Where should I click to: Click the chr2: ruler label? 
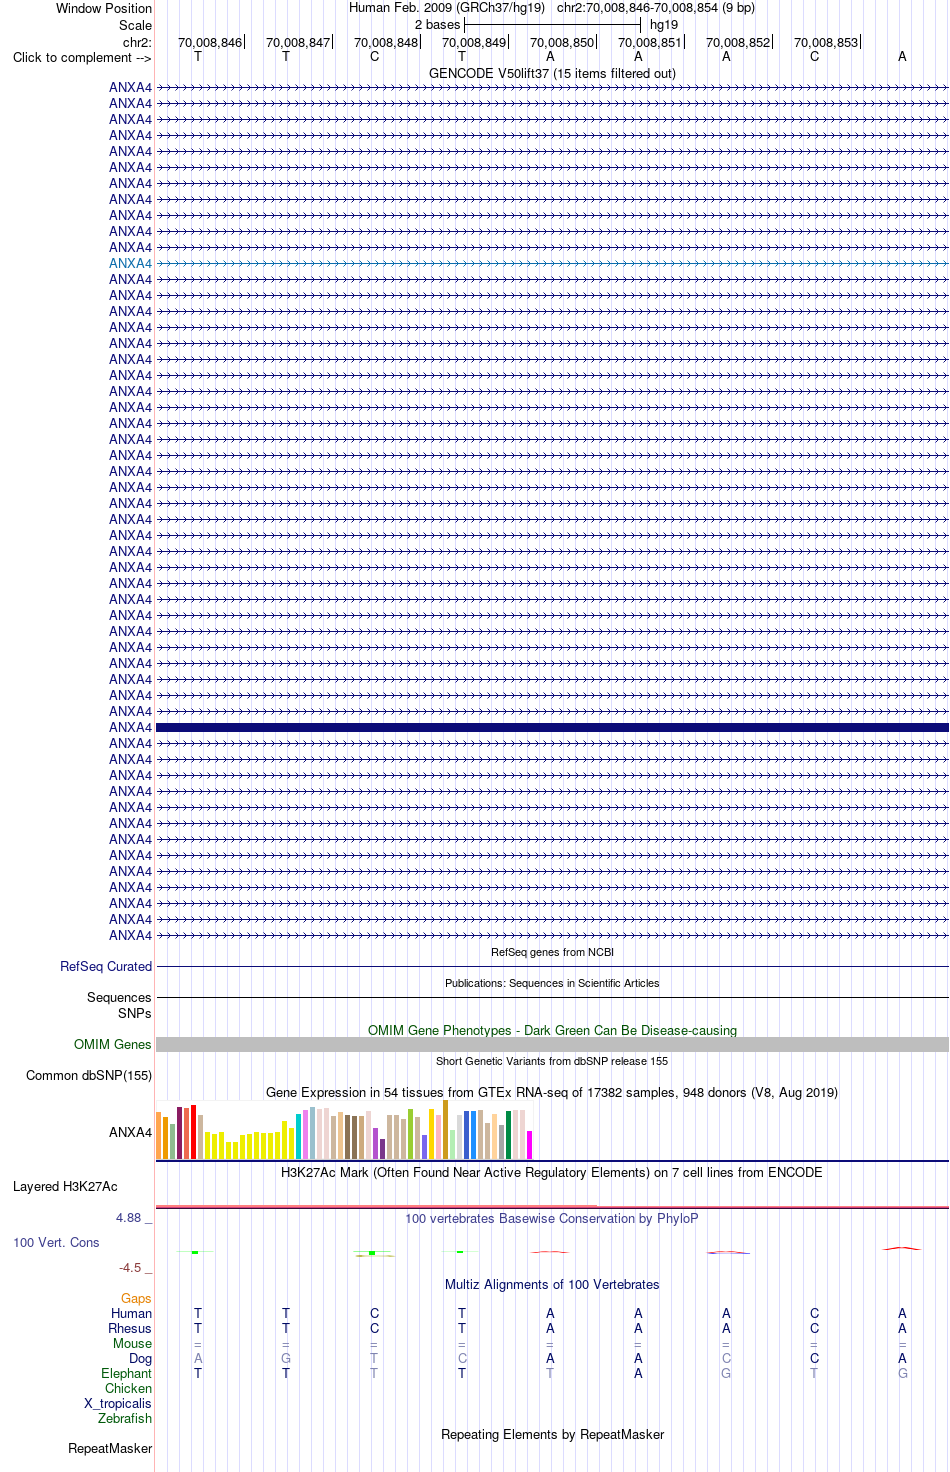coord(137,42)
